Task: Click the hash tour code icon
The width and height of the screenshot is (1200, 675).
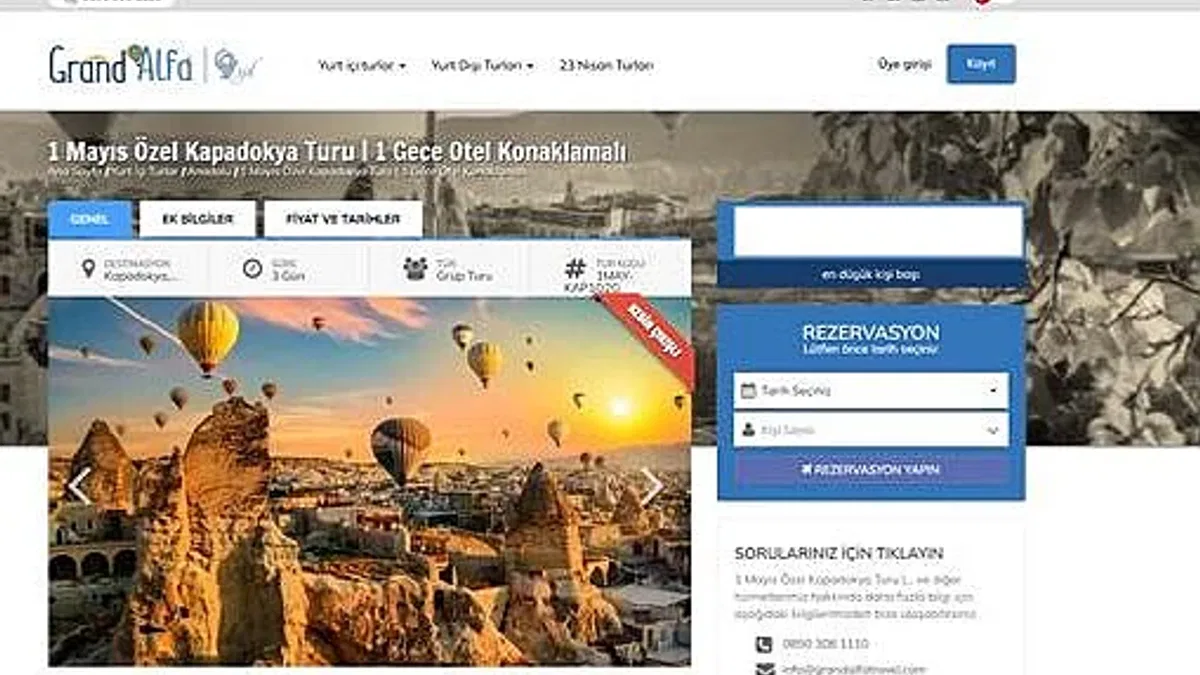Action: 575,268
